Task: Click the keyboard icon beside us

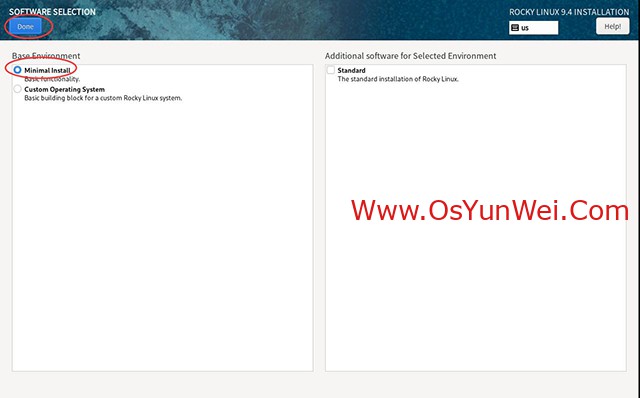Action: 515,28
